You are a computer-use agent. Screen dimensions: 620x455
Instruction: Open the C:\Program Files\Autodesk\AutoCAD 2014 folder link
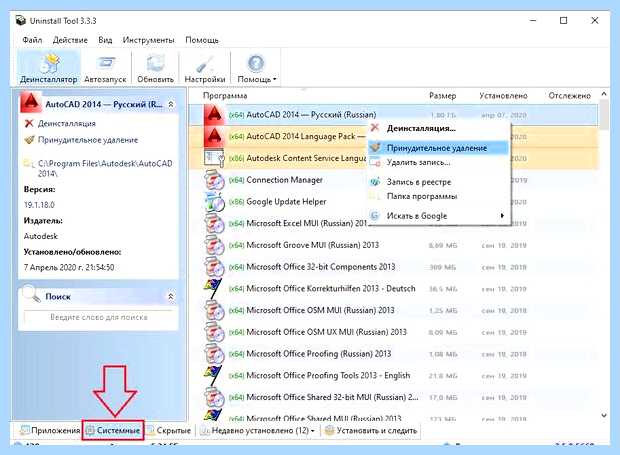105,168
